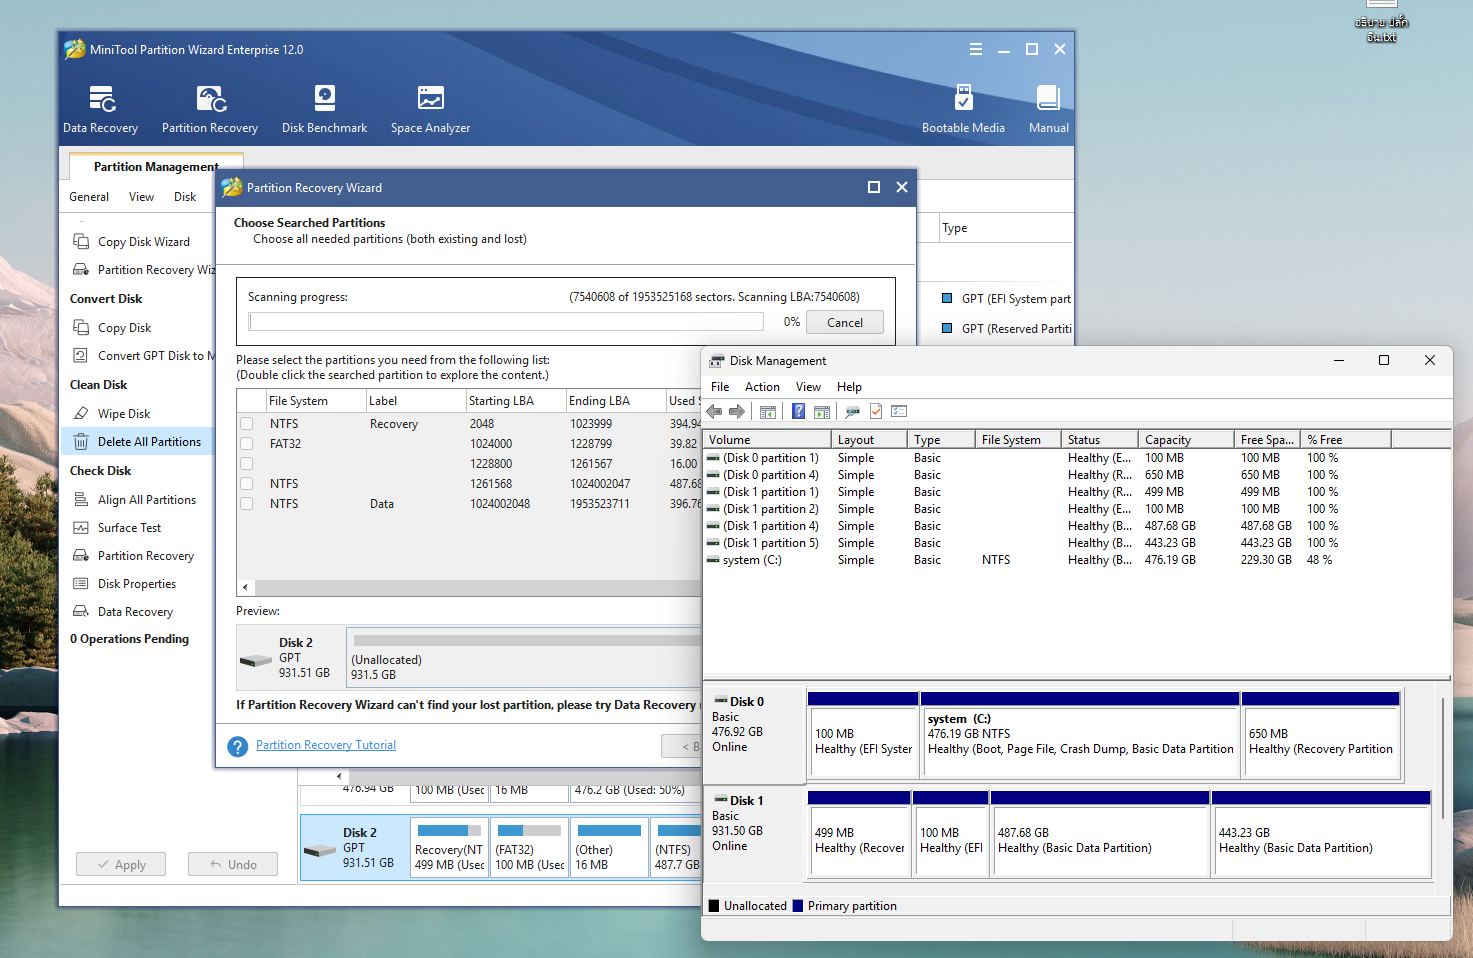This screenshot has width=1473, height=958.
Task: Switch to Partition Management tab
Action: coord(156,167)
